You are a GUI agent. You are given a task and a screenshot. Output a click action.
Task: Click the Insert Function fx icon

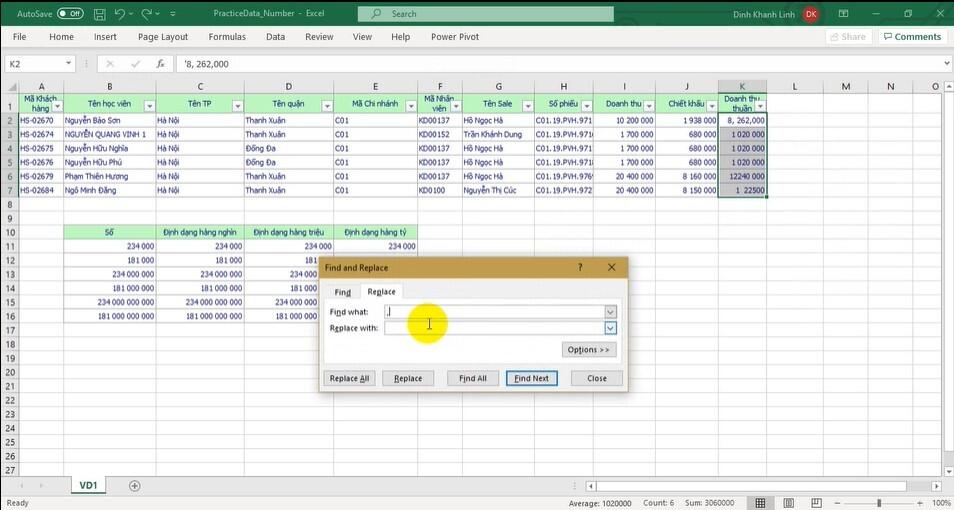[161, 63]
